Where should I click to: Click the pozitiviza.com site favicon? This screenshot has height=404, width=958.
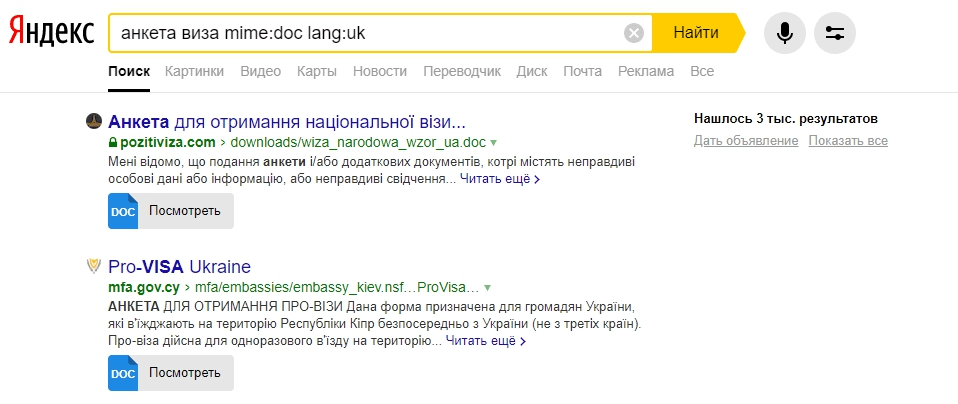(x=94, y=122)
